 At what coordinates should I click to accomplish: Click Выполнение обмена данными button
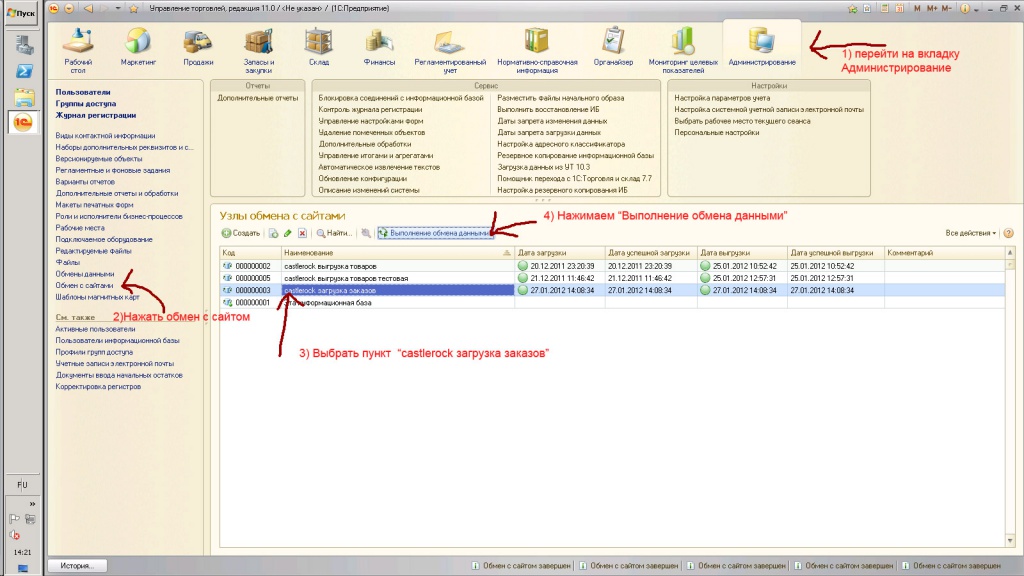point(435,233)
